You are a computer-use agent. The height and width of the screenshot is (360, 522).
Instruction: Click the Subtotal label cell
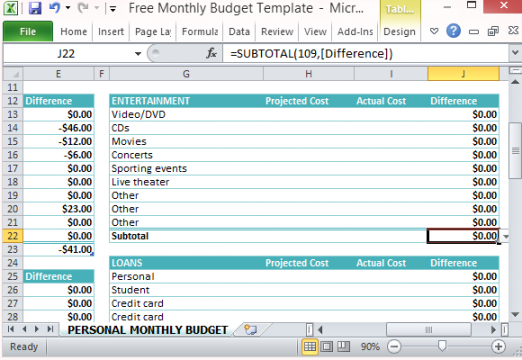tap(186, 236)
